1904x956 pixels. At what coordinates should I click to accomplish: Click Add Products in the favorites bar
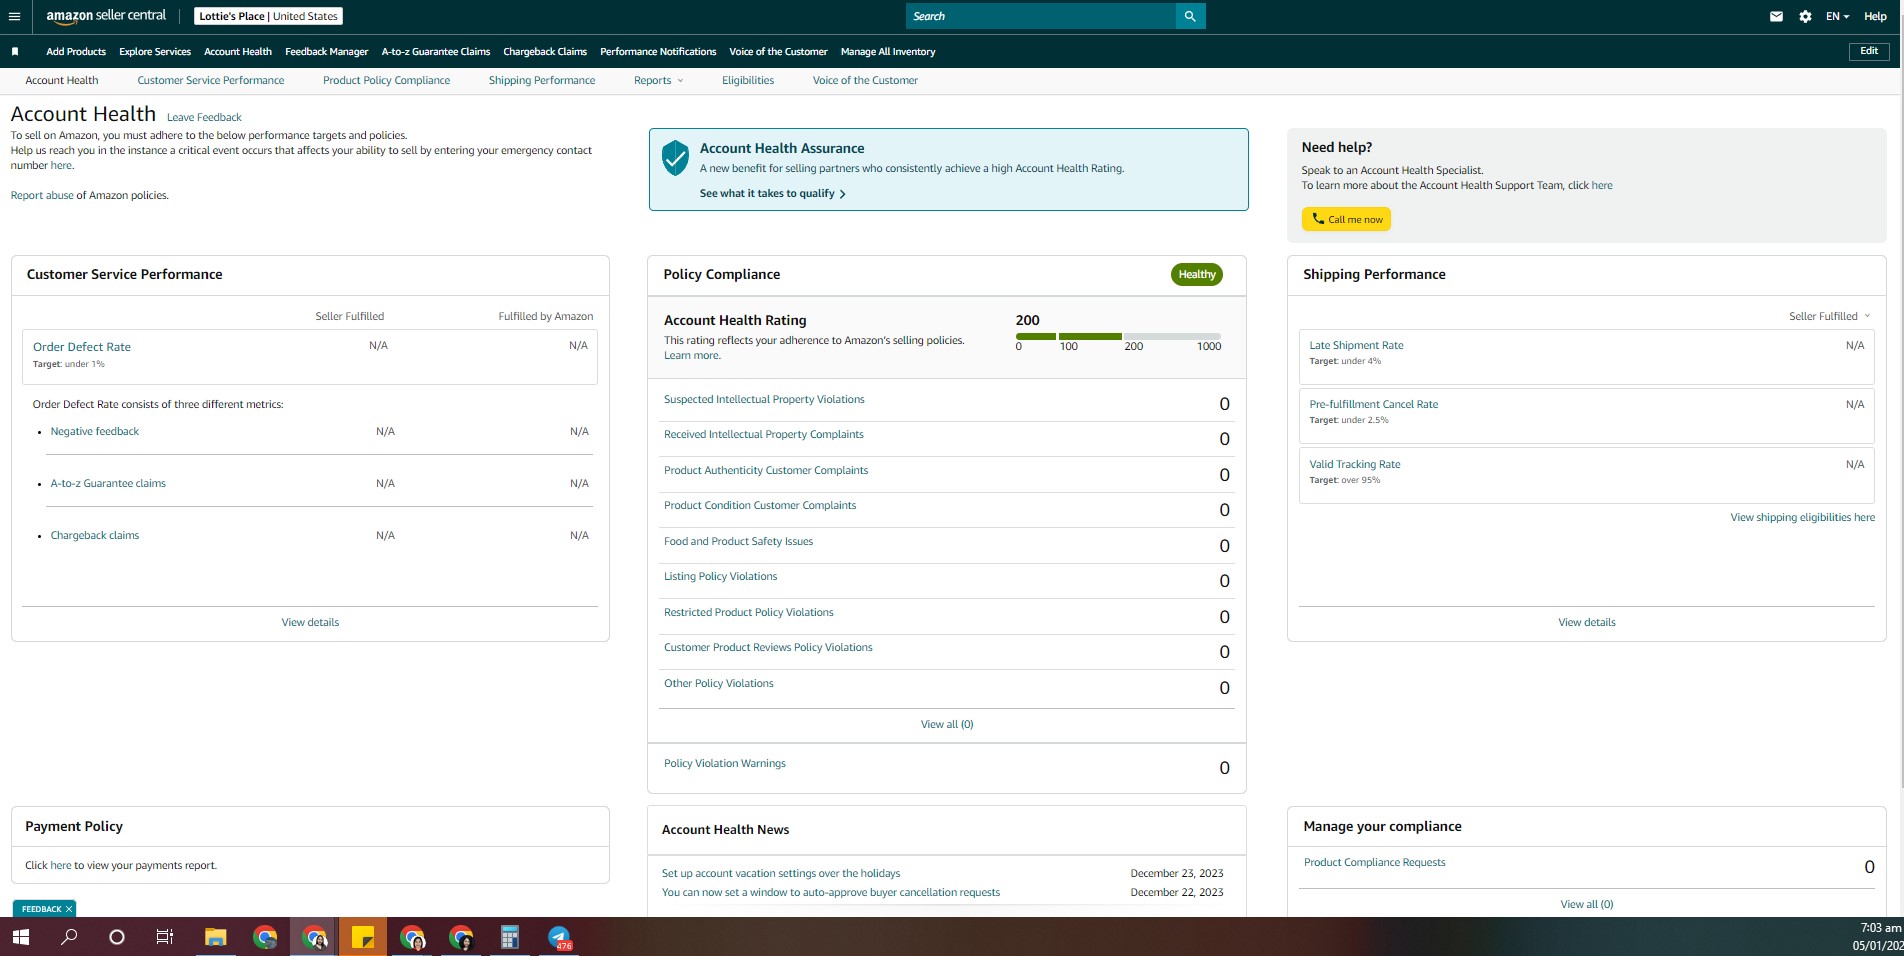click(x=76, y=52)
